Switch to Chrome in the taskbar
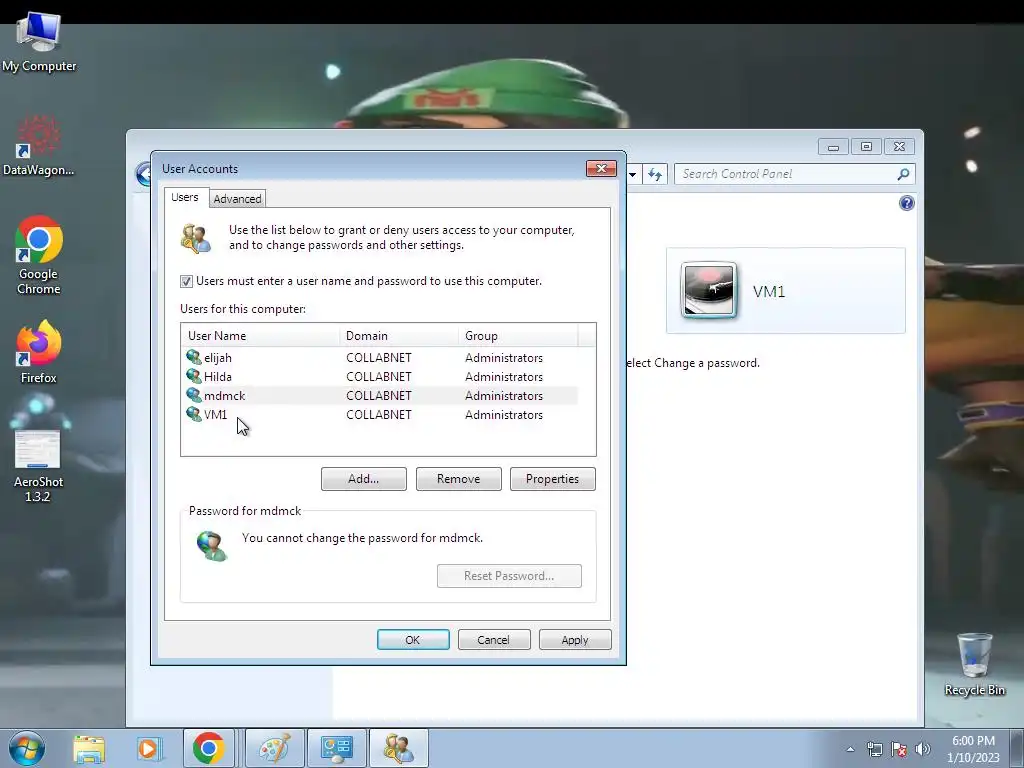This screenshot has height=768, width=1024. tap(208, 748)
